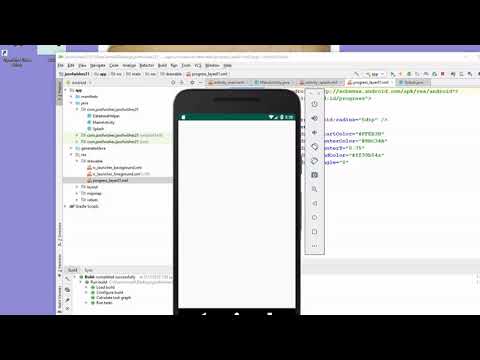Click the Make Project hammer icon

[x=357, y=74]
